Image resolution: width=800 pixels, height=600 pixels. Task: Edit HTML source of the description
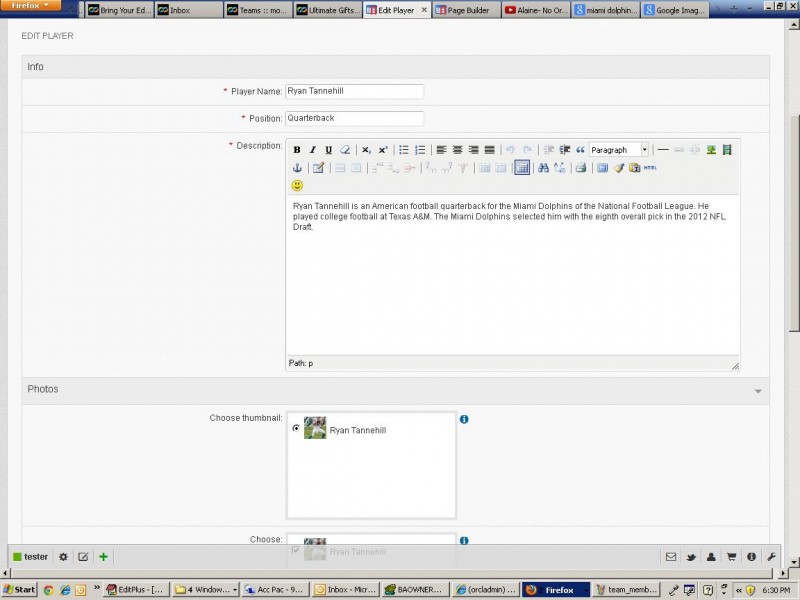650,168
